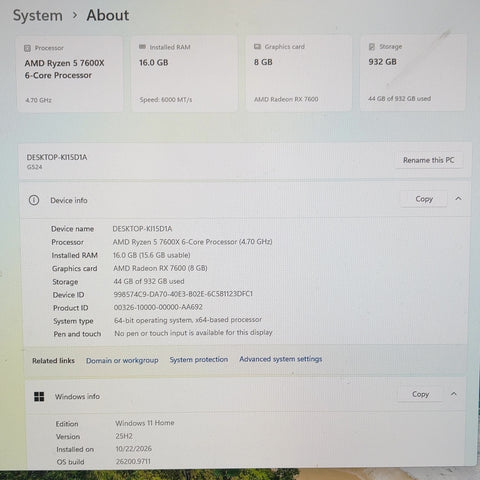Viewport: 480px width, 480px height.
Task: Click Version value 25H2
Action: pos(124,436)
